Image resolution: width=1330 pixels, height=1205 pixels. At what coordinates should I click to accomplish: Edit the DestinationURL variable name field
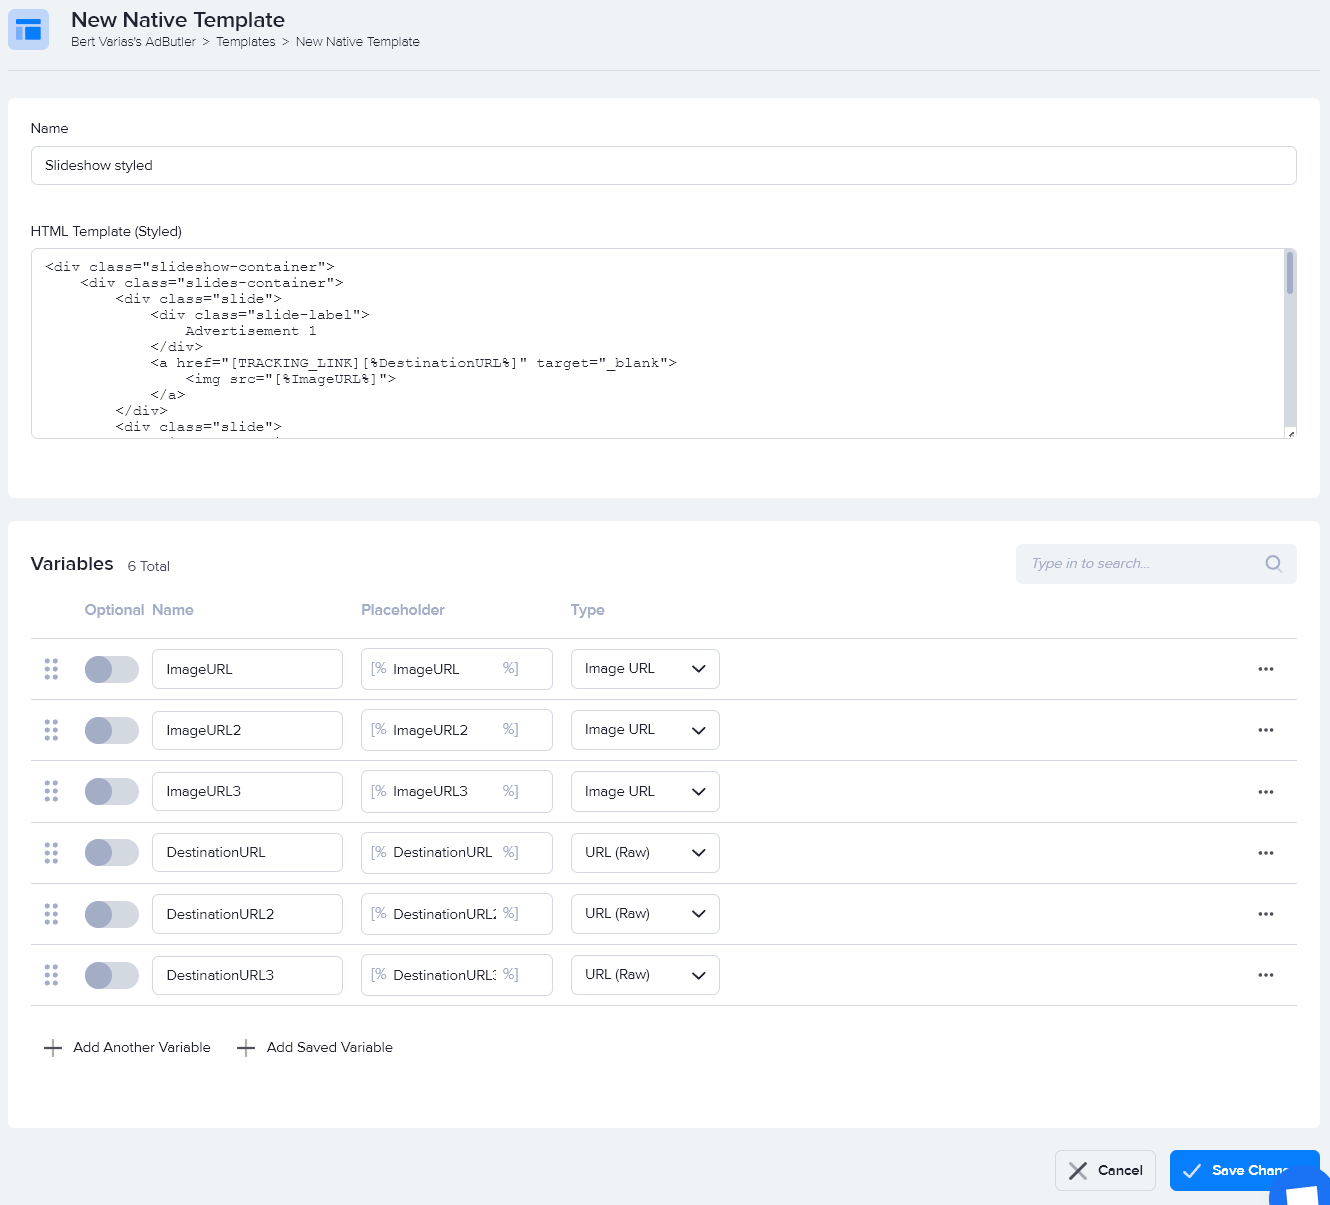pos(247,853)
